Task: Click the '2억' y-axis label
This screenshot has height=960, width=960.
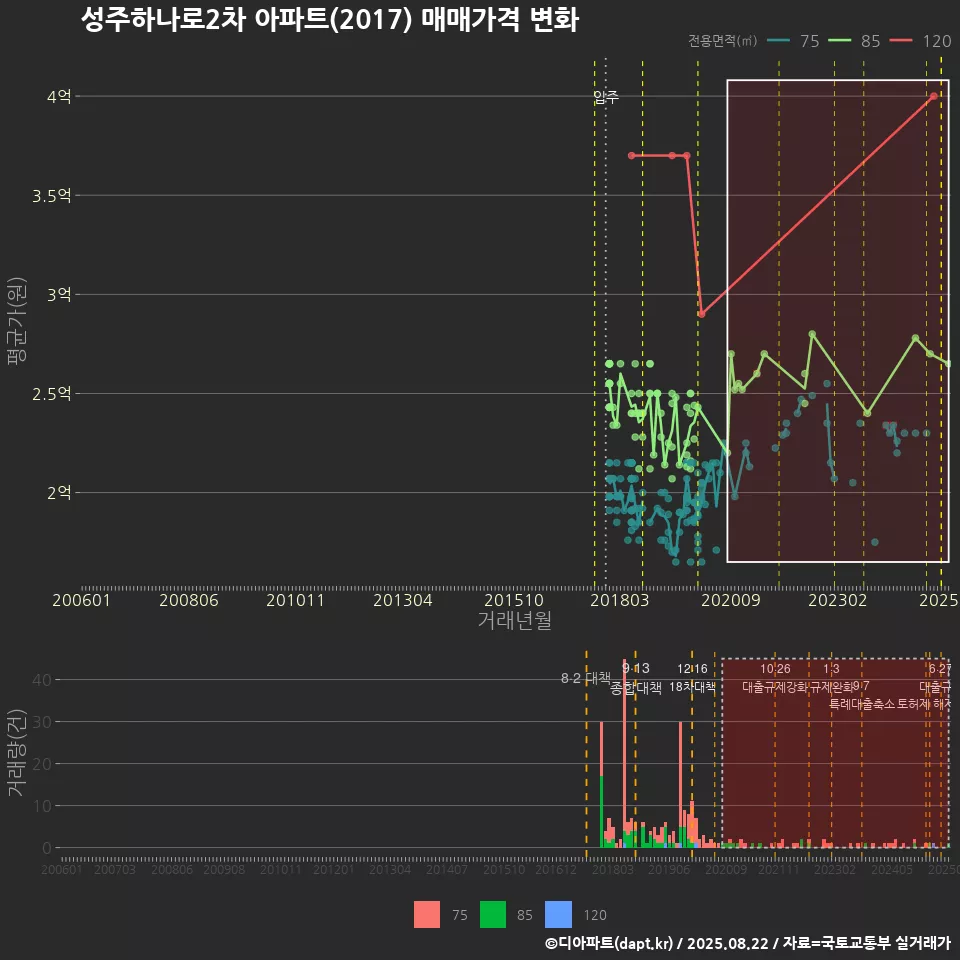Action: point(59,492)
